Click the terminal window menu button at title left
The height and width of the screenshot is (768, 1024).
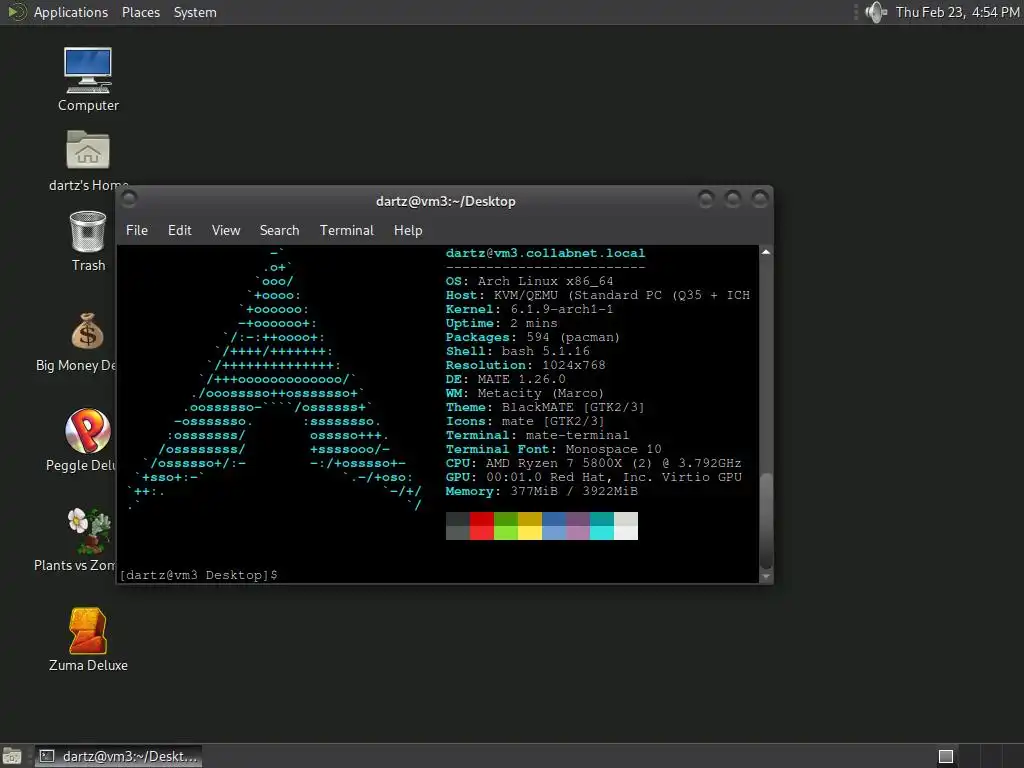pos(129,198)
